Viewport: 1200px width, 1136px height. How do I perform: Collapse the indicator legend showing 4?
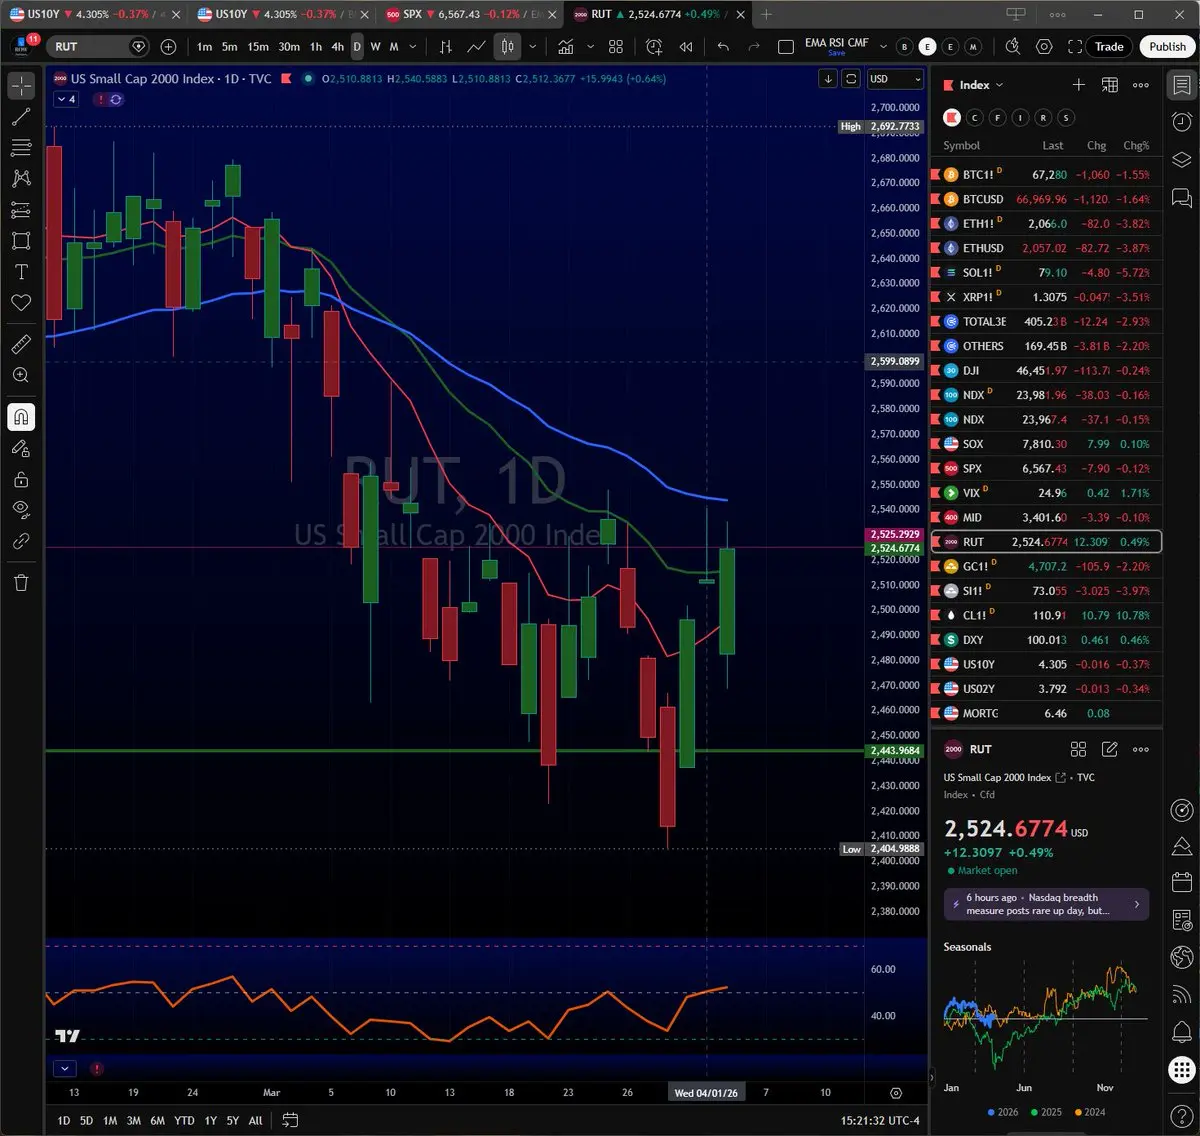[x=65, y=99]
